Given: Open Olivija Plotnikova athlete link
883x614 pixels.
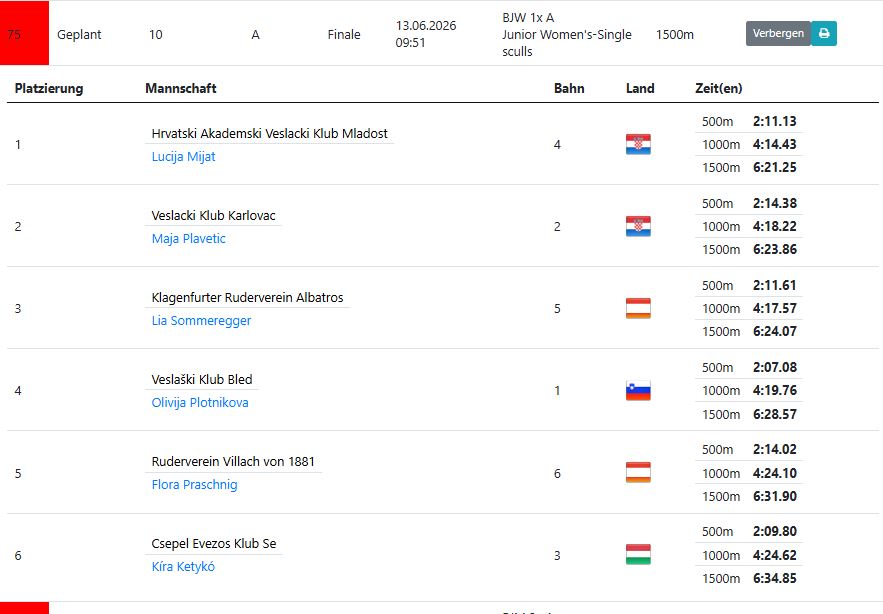Looking at the screenshot, I should click(200, 403).
